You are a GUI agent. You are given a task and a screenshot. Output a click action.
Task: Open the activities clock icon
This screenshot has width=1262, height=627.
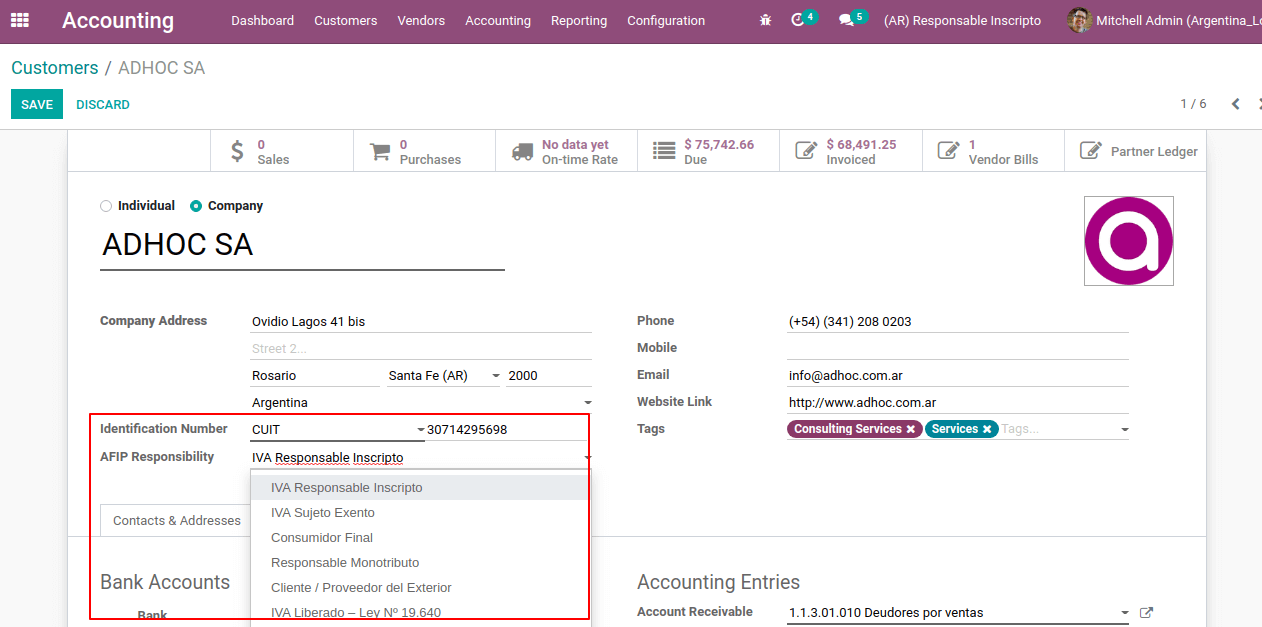point(798,20)
